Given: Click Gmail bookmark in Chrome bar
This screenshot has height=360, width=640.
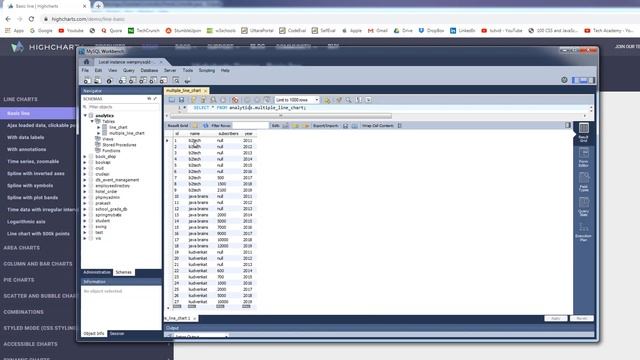Looking at the screenshot, I should 378,31.
